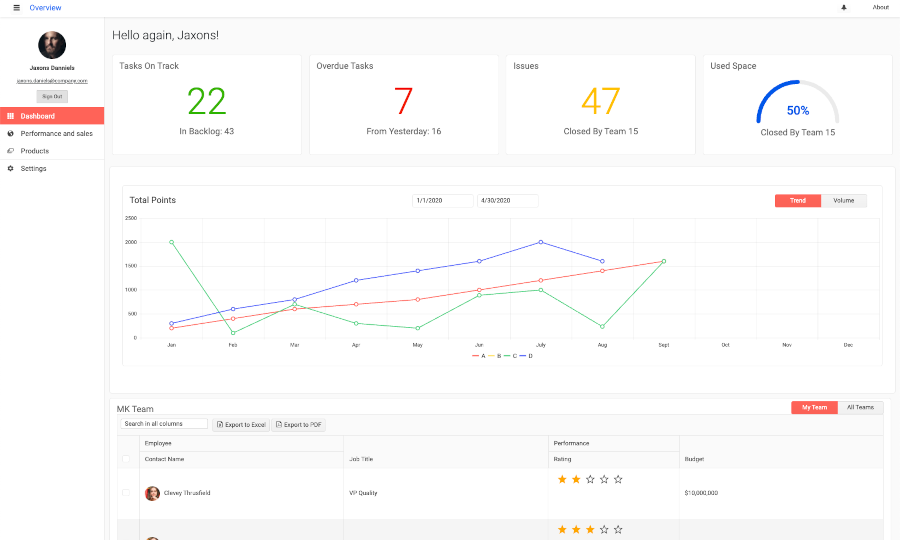Switch chart to the Volume view

point(843,201)
